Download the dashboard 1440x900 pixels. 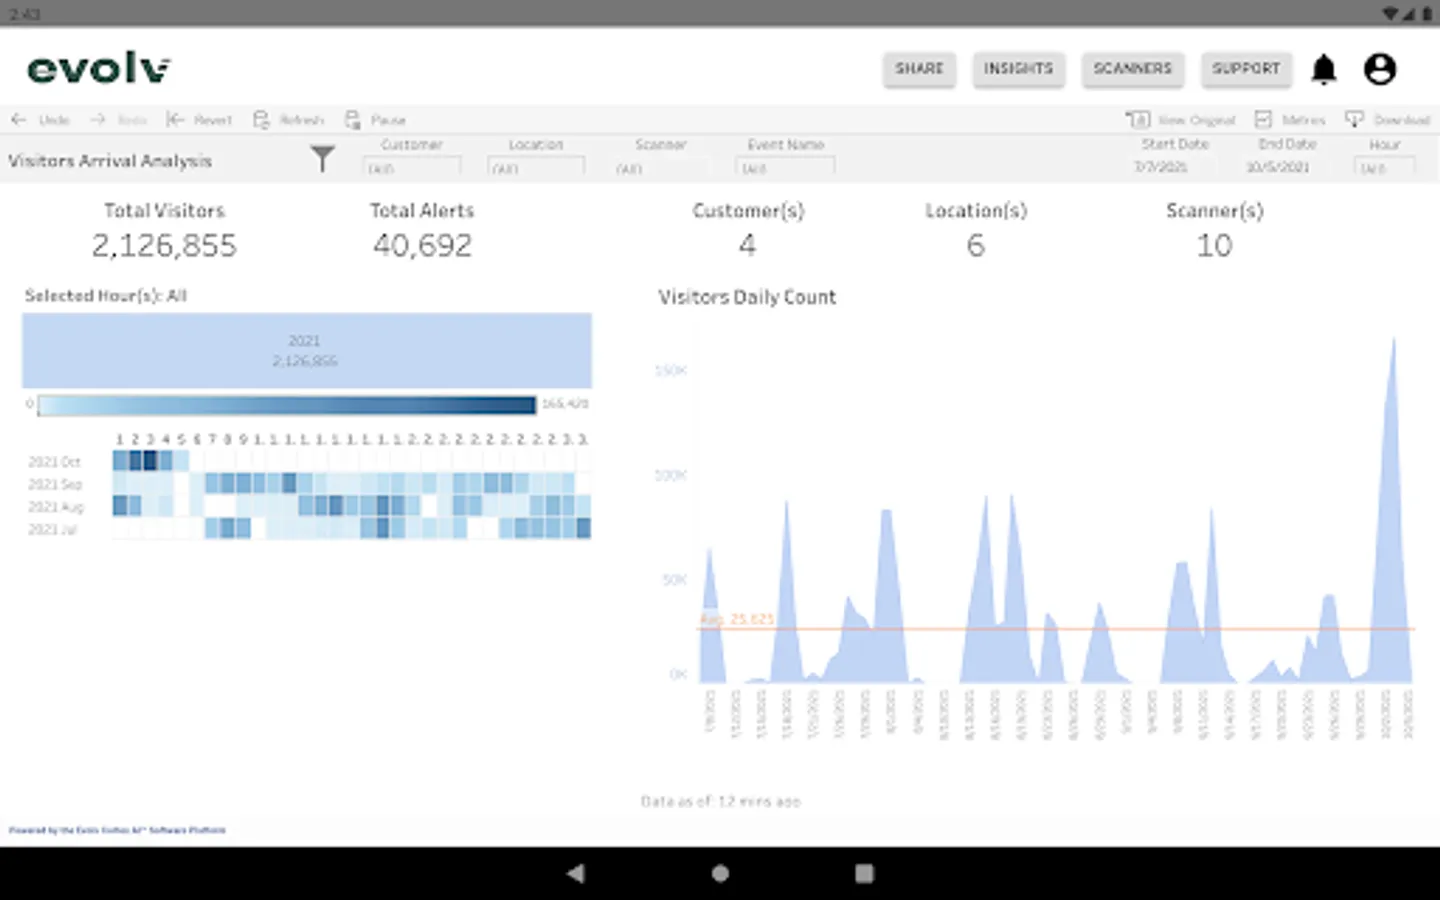1388,120
